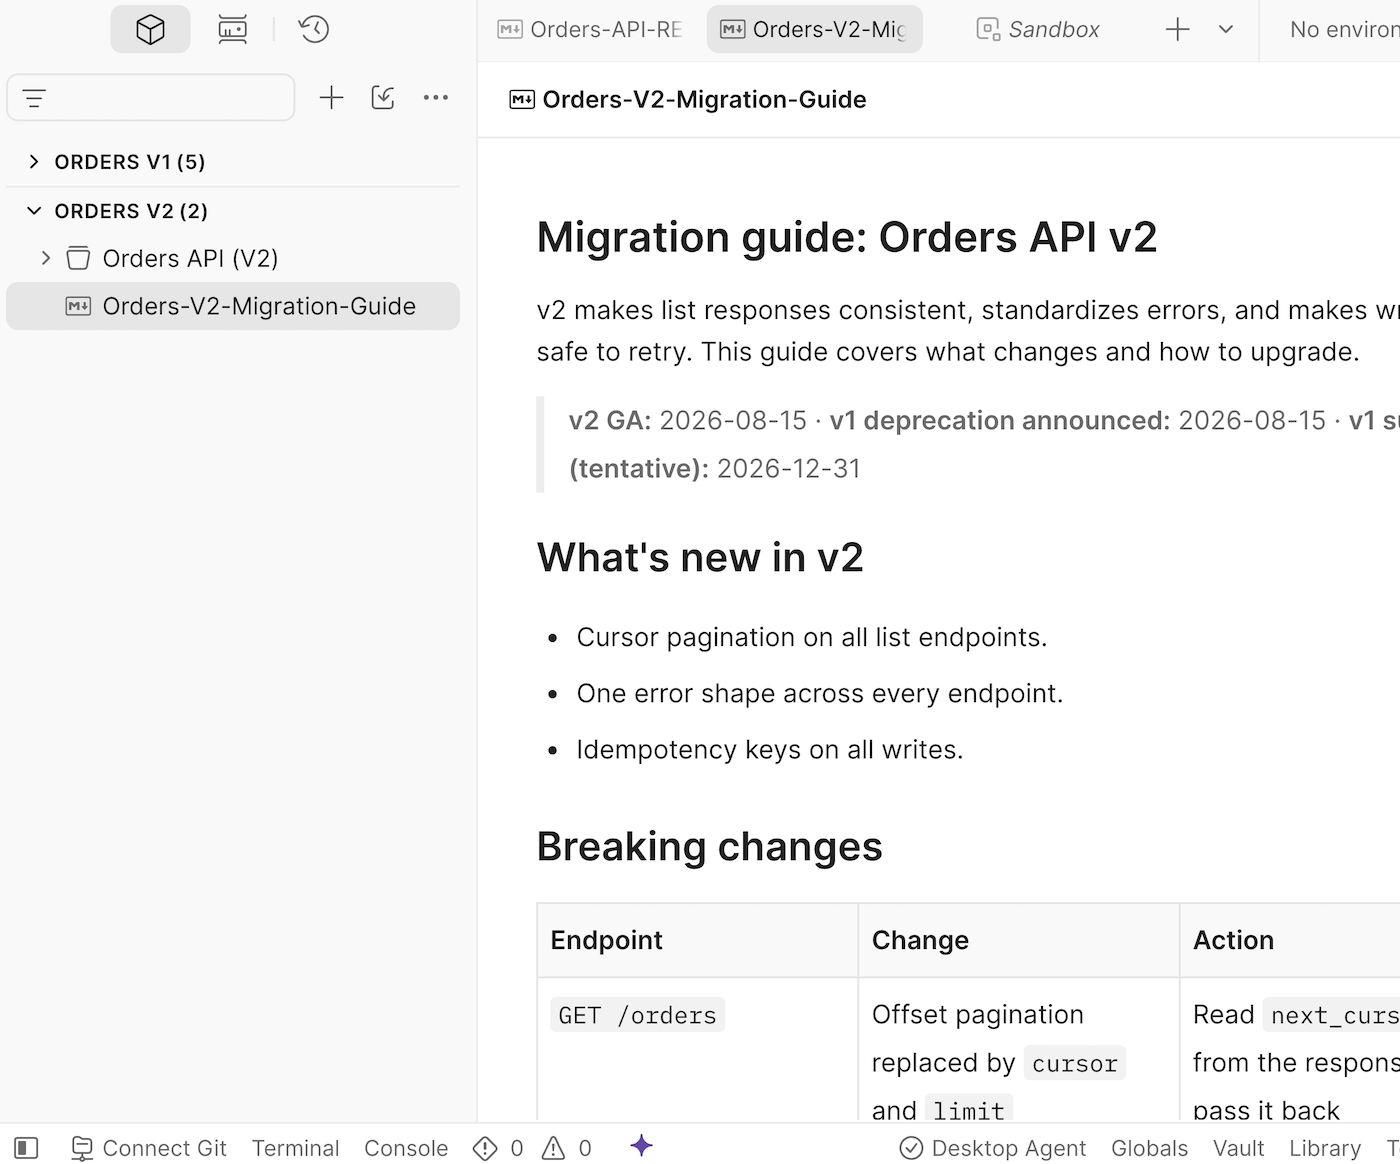Open Library from status bar

tap(1325, 1148)
